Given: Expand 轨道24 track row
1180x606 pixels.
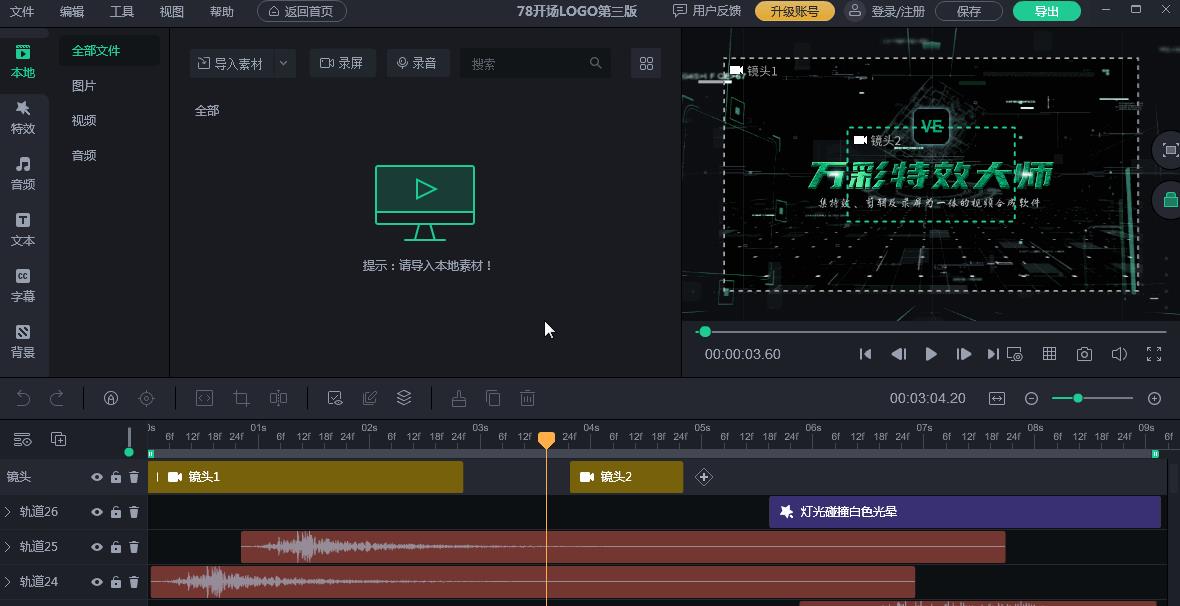Looking at the screenshot, I should (x=8, y=582).
